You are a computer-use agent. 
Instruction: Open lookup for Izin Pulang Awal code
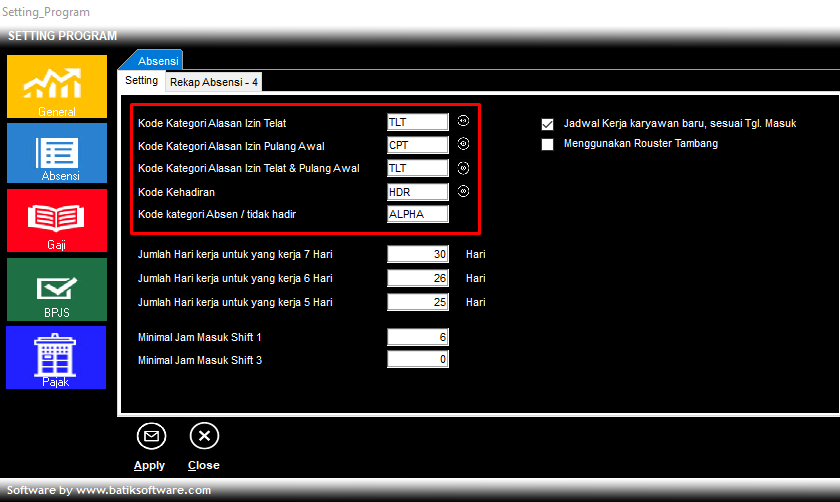click(x=463, y=144)
